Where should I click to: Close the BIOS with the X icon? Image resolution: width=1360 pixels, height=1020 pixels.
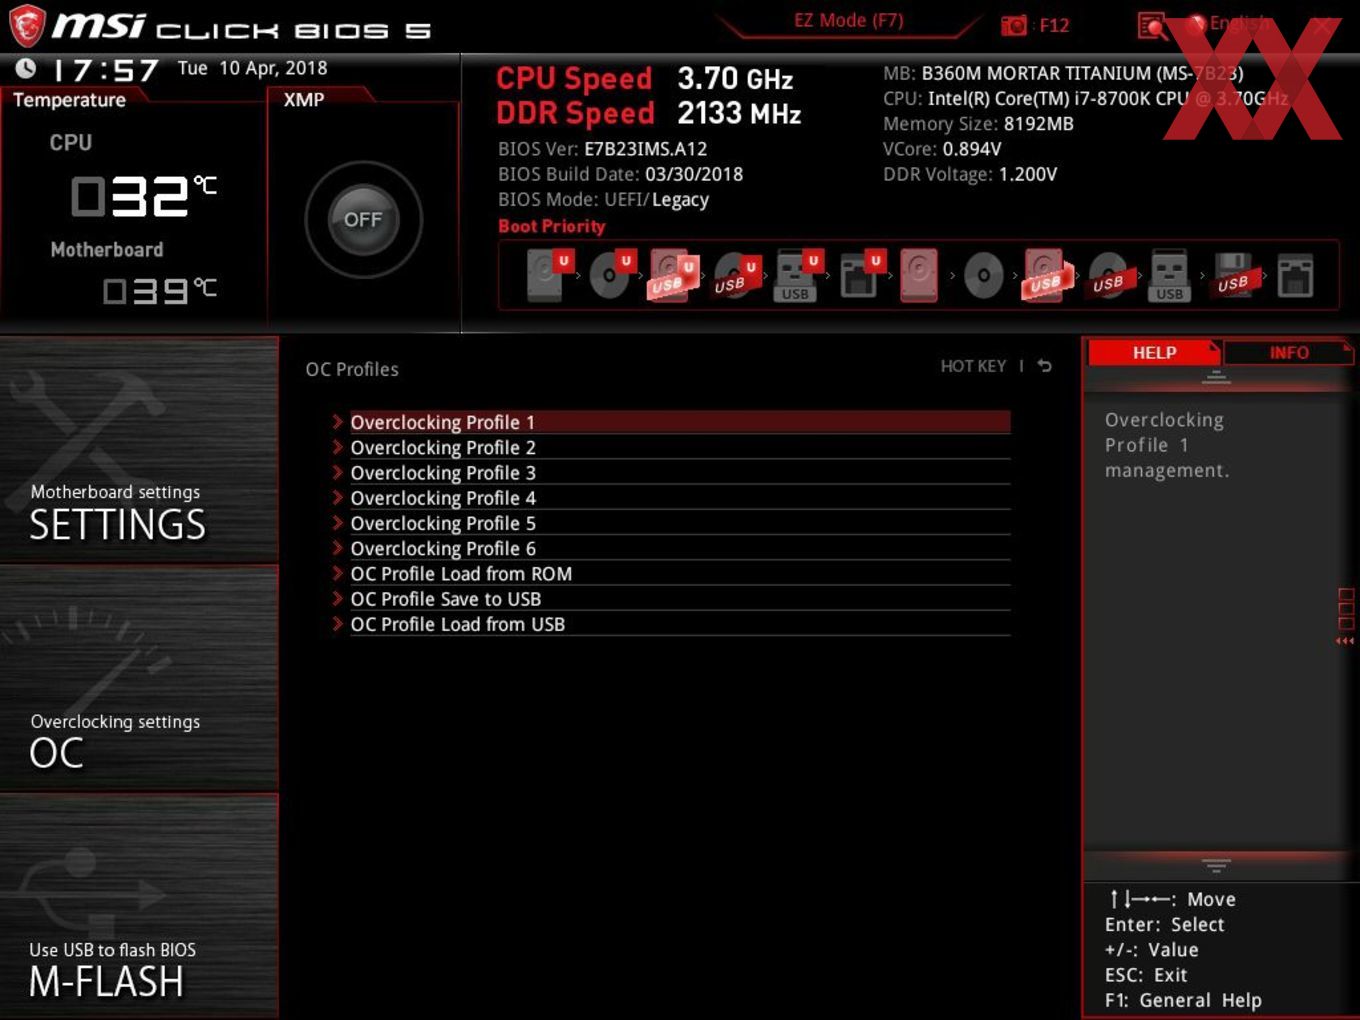click(1322, 27)
